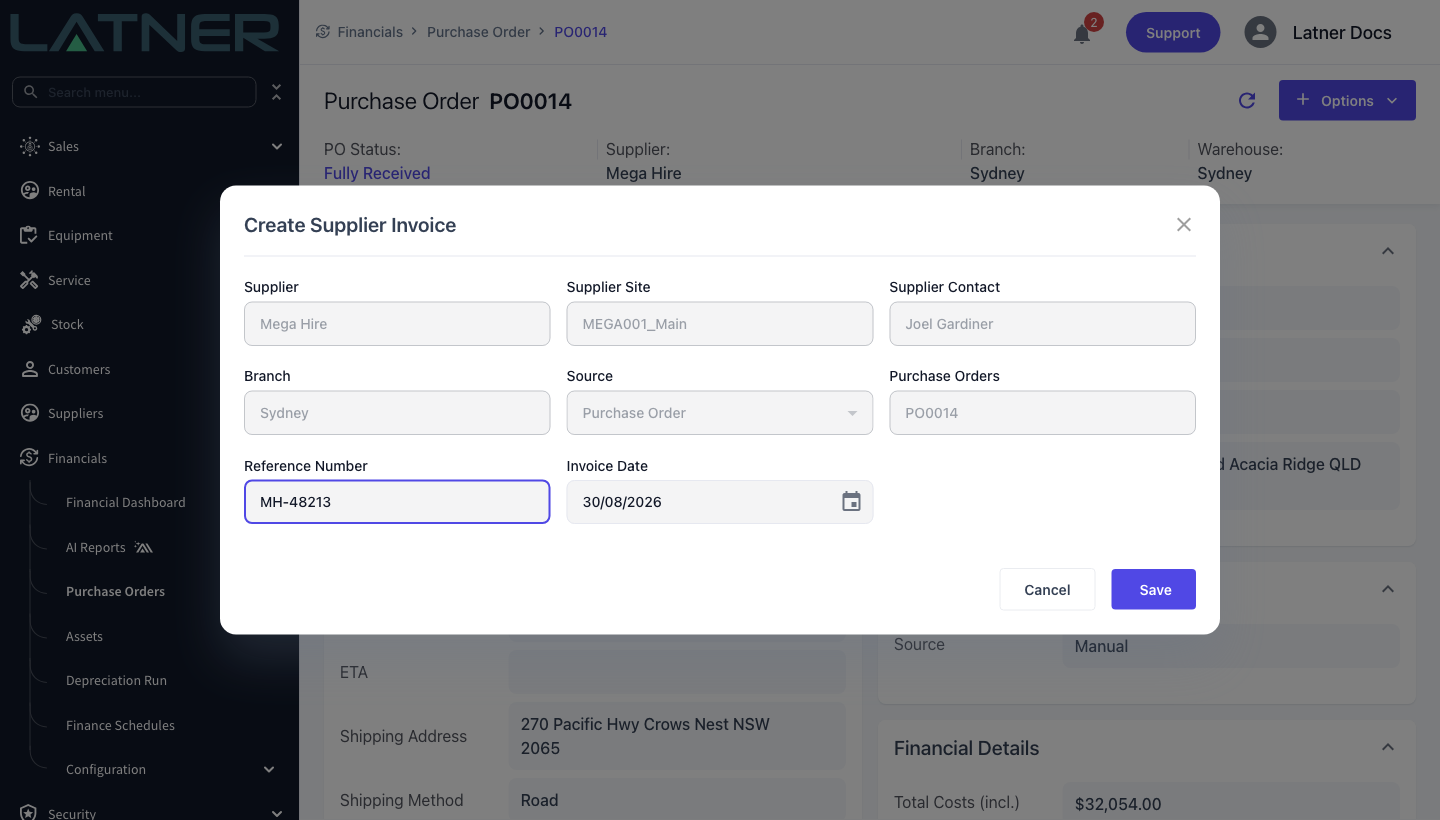The height and width of the screenshot is (820, 1440).
Task: Expand the Sales menu chevron
Action: tap(277, 147)
